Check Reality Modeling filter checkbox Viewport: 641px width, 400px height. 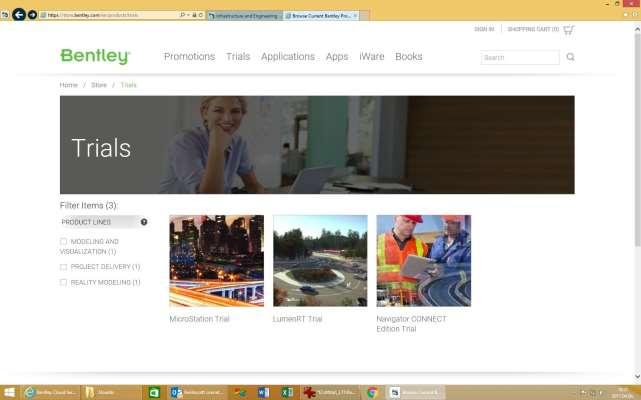click(x=63, y=282)
